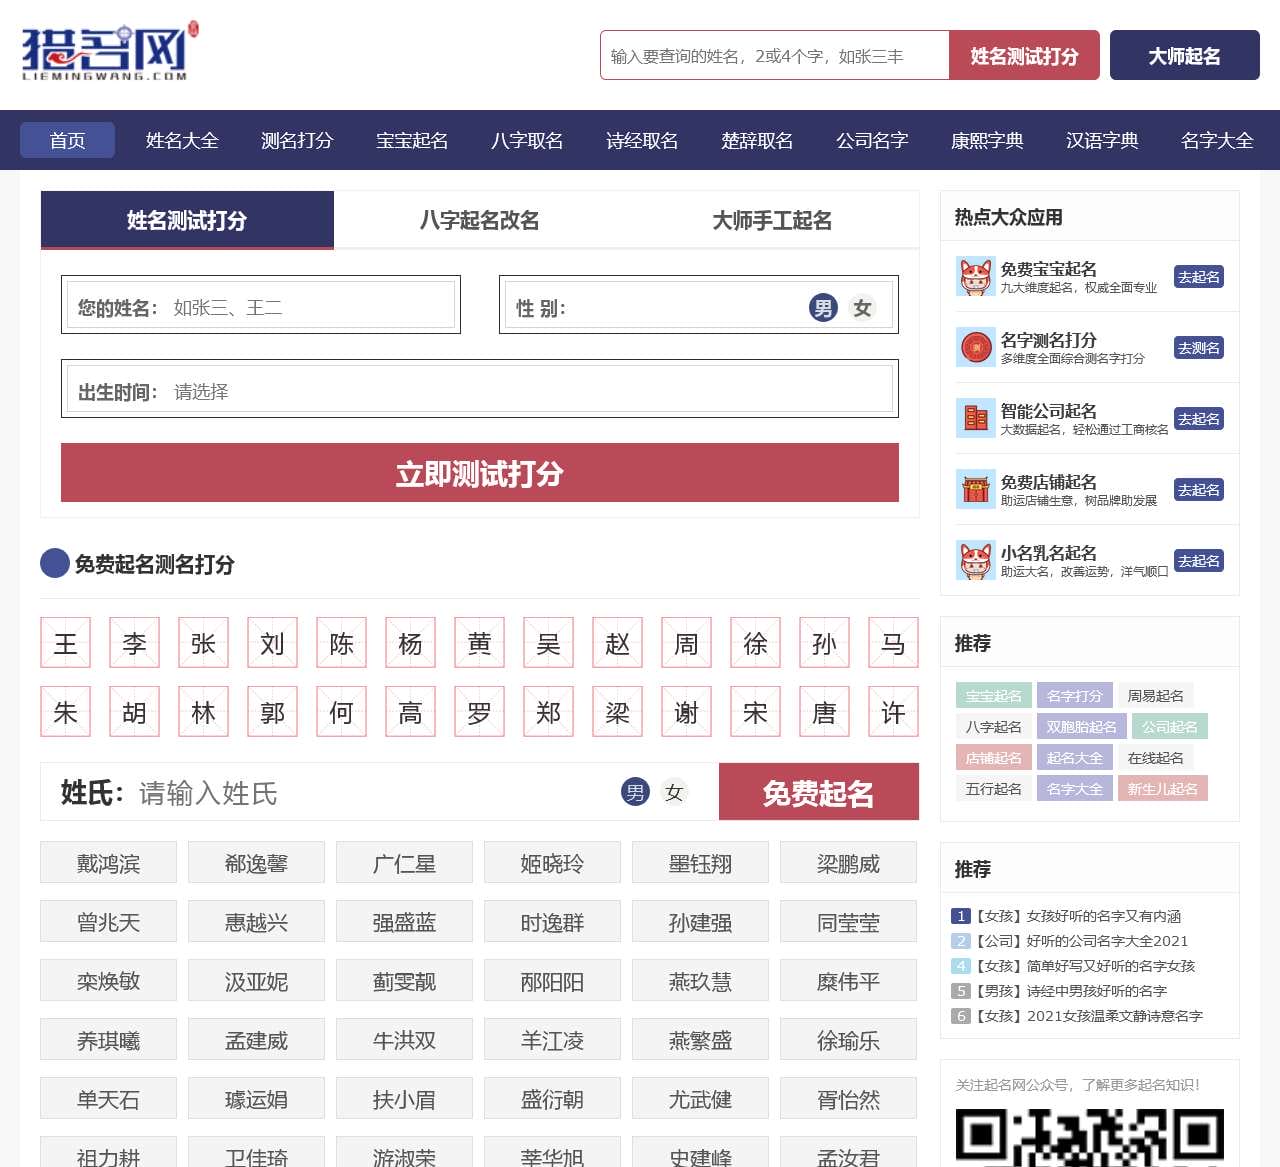Open 诗经取名 in the navigation bar
Screen dimensions: 1280x1167
(642, 140)
